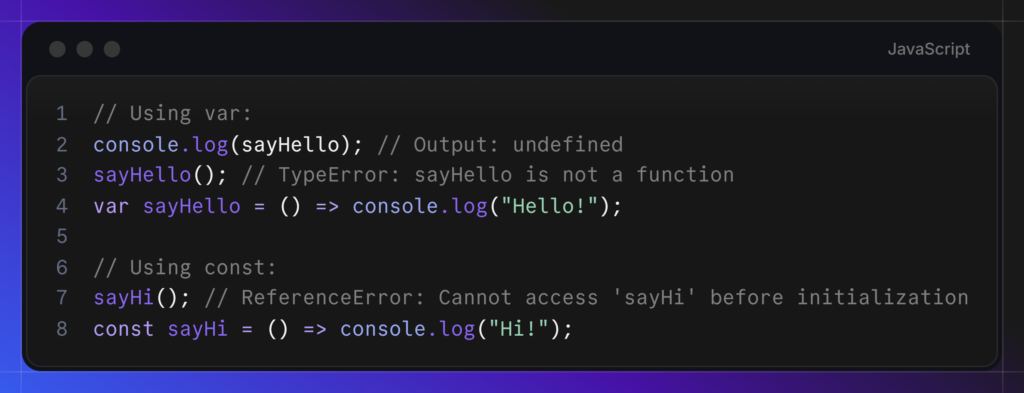Click the TypeError comment on line 3
Screen dimensions: 1024x393
487,175
